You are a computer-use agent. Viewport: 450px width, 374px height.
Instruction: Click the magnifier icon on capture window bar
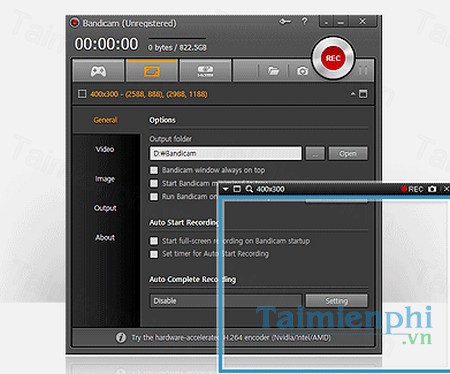[249, 189]
